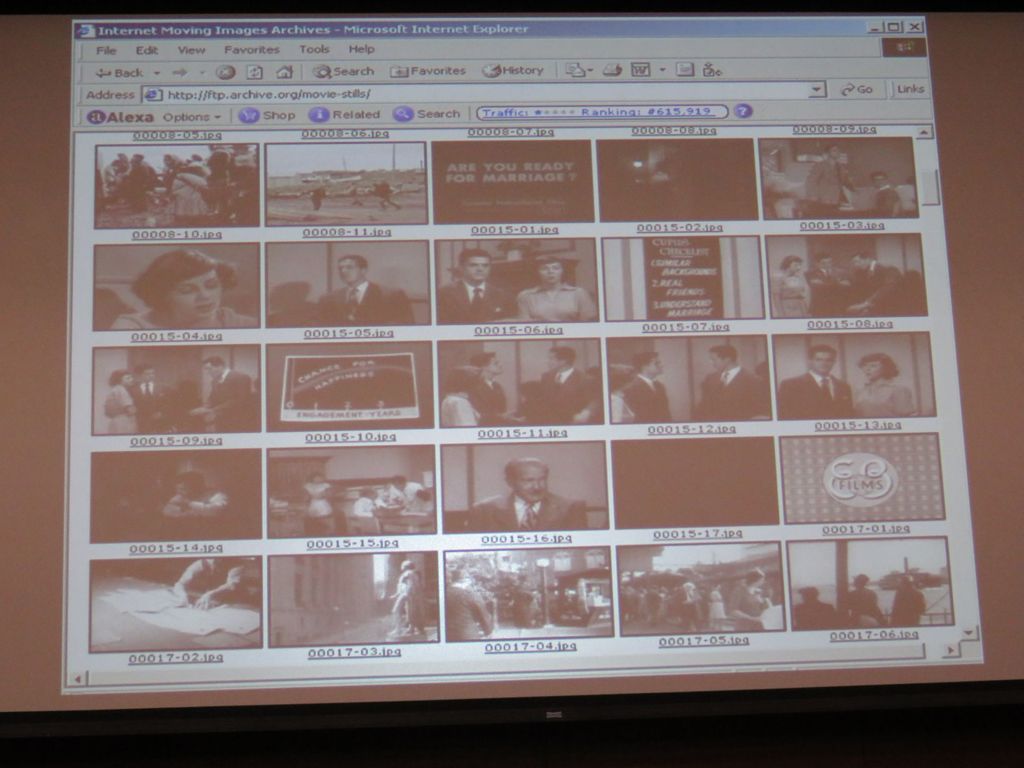The image size is (1024, 768).
Task: Open the 00017-06.jpg link
Action: (874, 635)
